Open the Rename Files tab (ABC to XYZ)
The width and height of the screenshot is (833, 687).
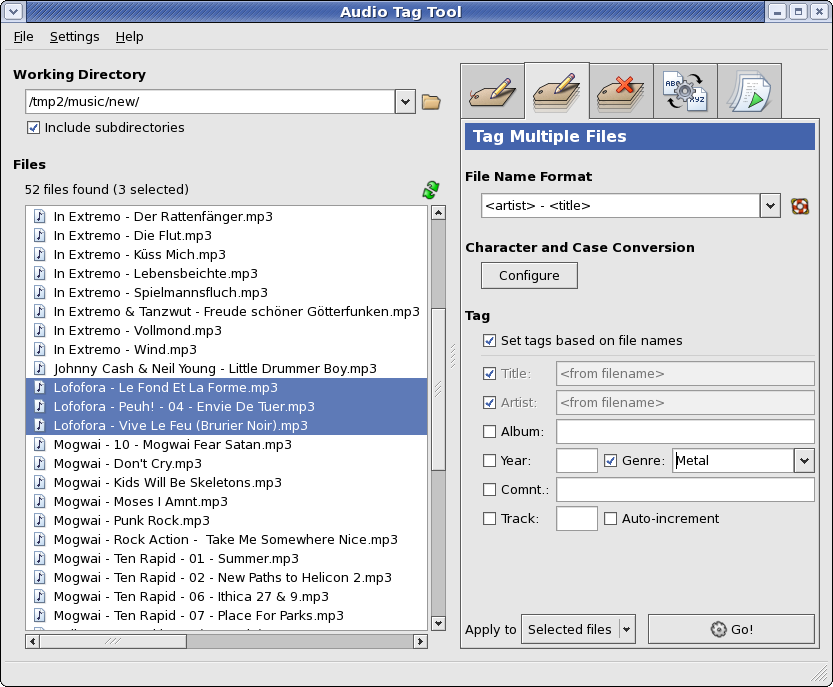(685, 91)
